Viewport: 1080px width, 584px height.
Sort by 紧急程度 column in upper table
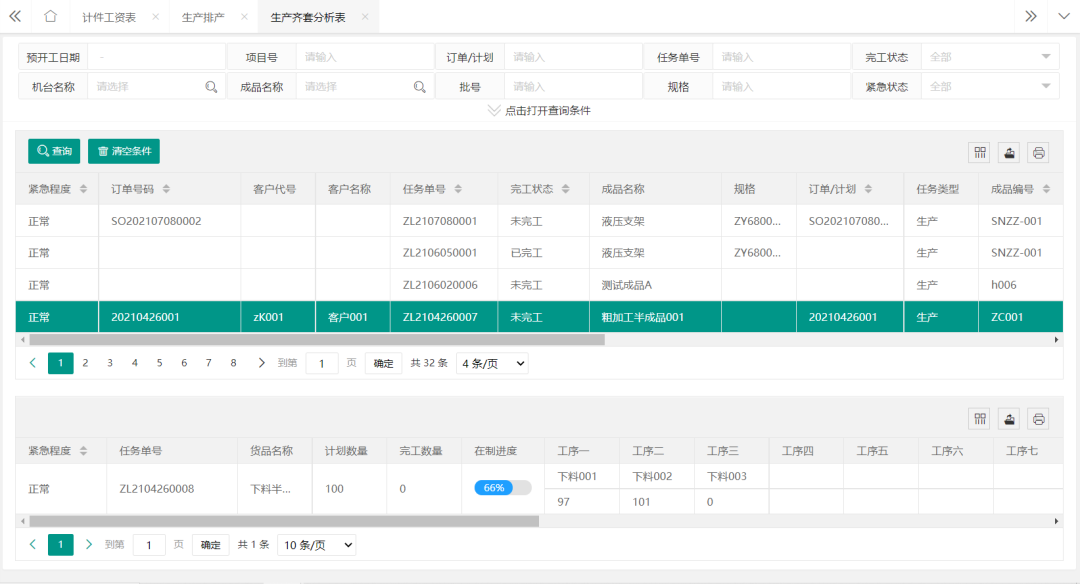tap(83, 189)
